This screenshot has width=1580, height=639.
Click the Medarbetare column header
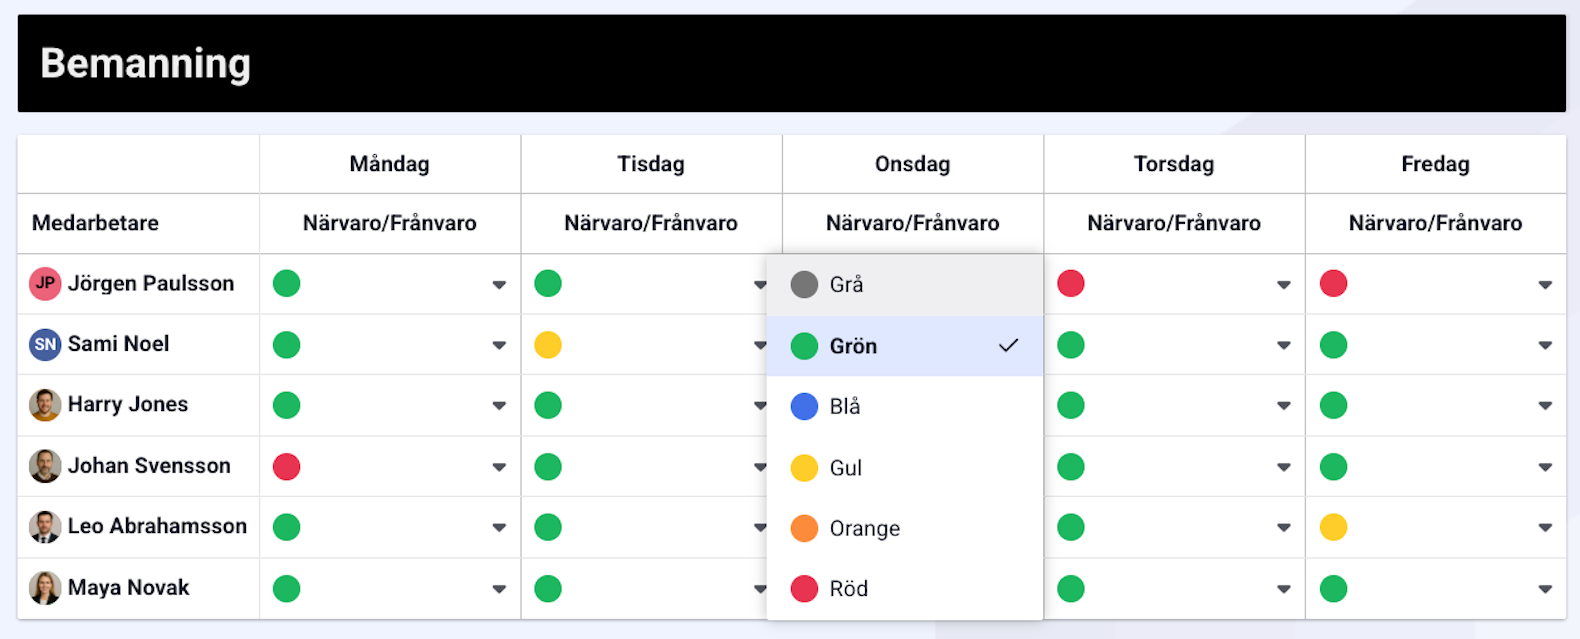pyautogui.click(x=95, y=223)
